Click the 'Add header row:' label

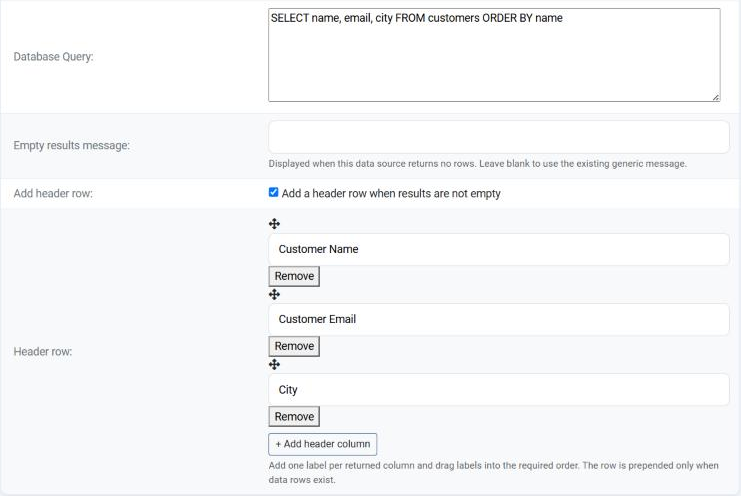53,194
